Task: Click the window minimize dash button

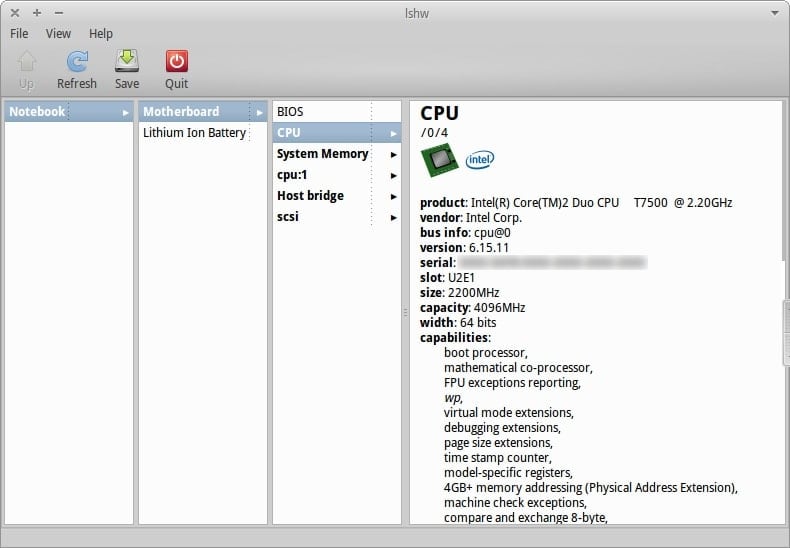Action: [x=59, y=13]
